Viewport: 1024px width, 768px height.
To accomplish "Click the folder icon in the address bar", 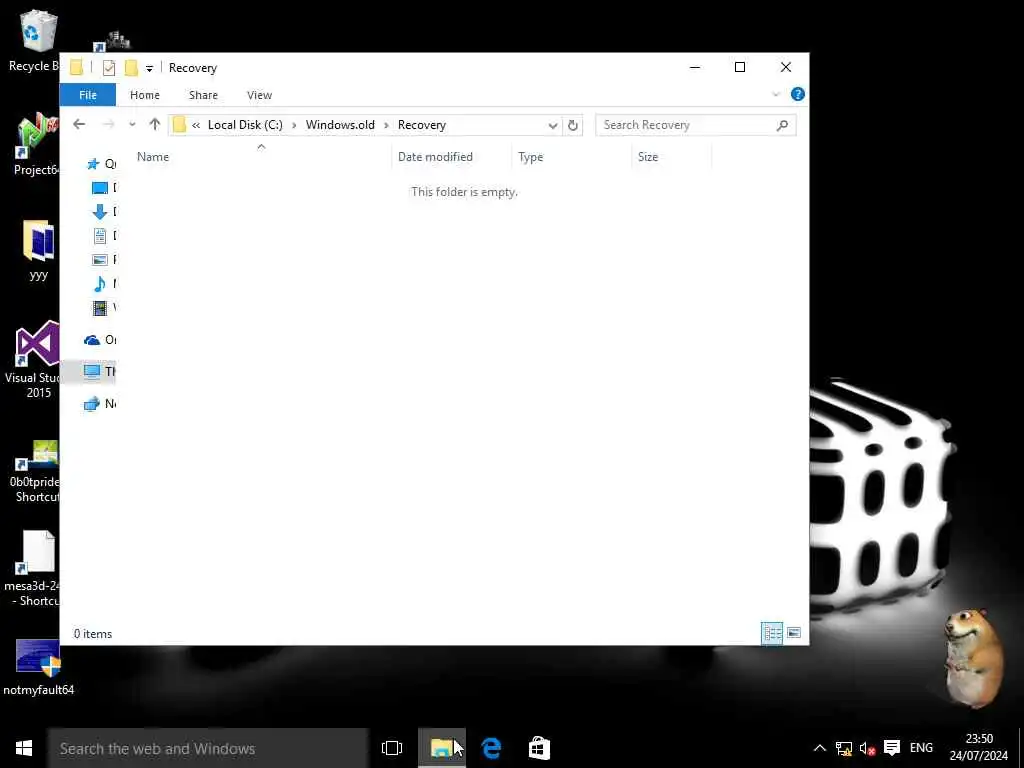I will (x=180, y=125).
